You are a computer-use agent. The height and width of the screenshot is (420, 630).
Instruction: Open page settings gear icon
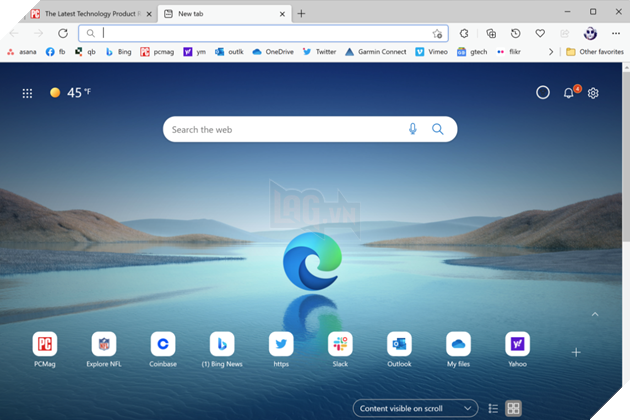coord(593,93)
